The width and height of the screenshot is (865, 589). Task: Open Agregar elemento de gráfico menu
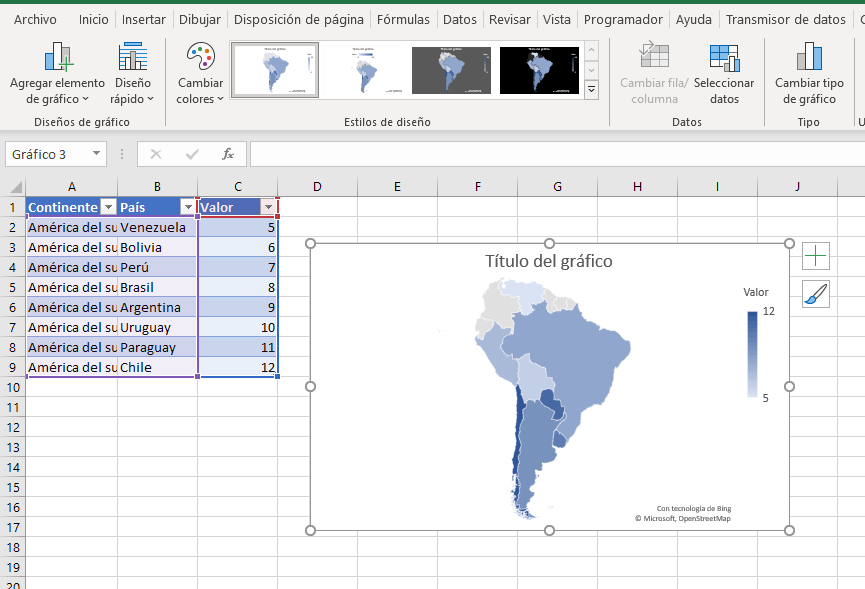click(57, 74)
